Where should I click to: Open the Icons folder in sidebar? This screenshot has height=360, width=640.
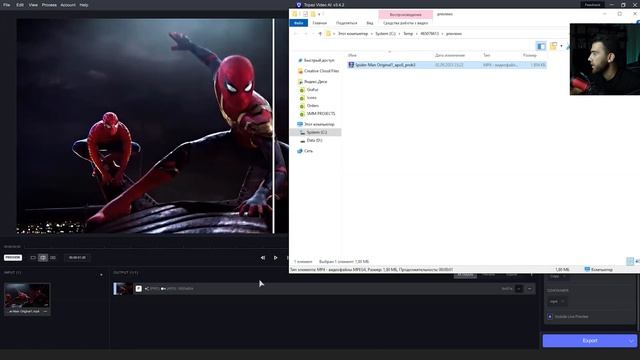pyautogui.click(x=311, y=98)
